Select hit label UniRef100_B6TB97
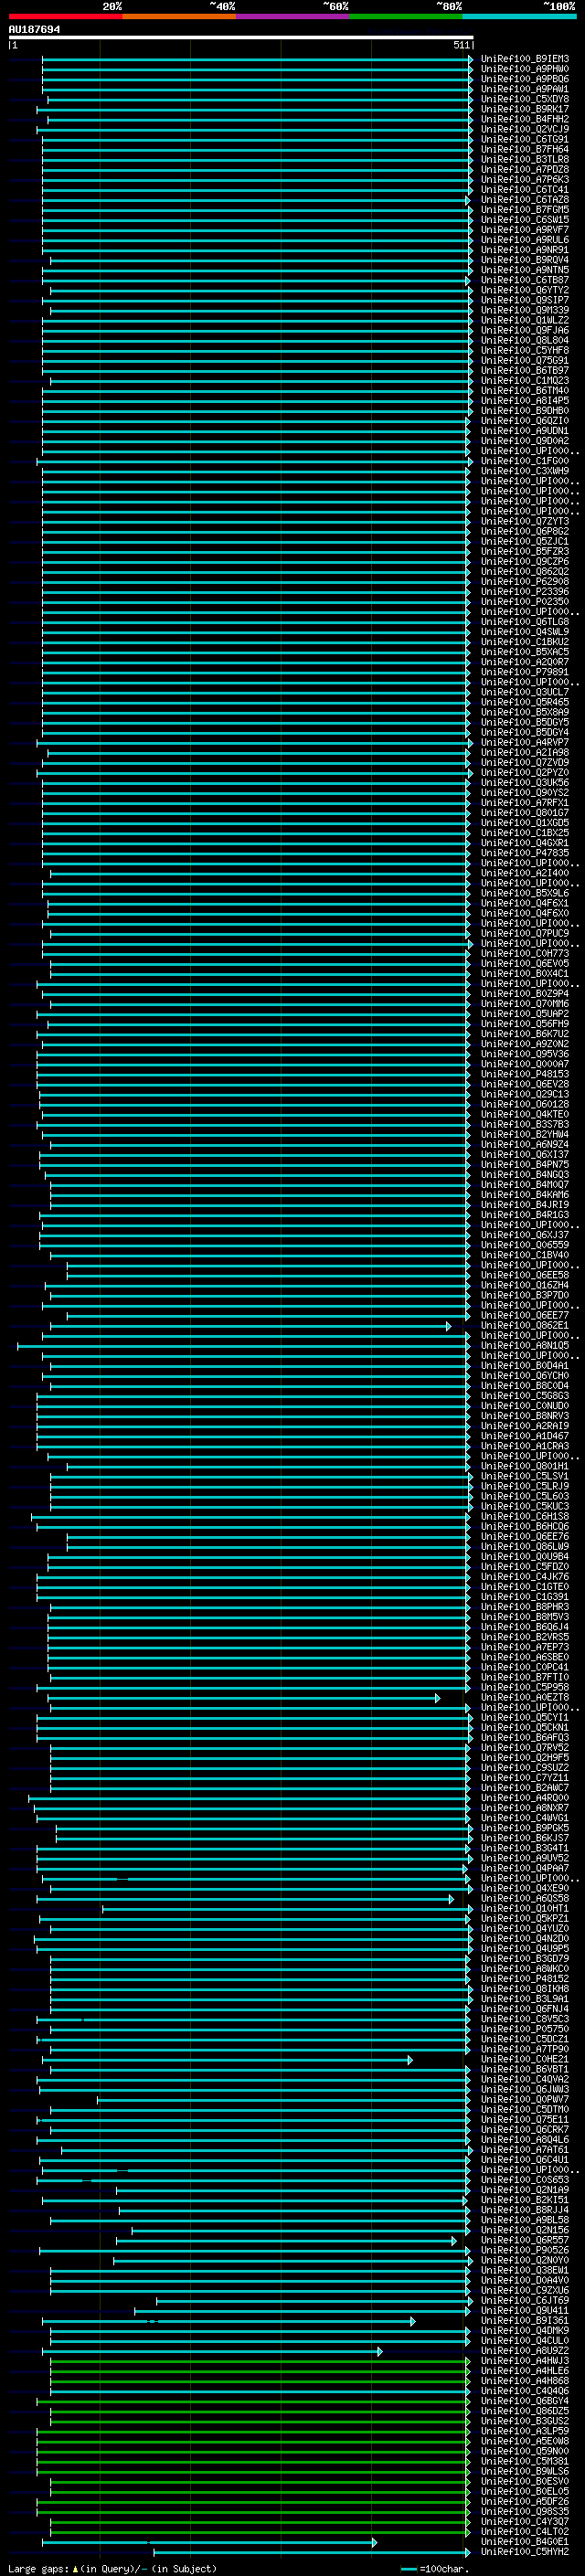This screenshot has height=2576, width=585. point(524,371)
